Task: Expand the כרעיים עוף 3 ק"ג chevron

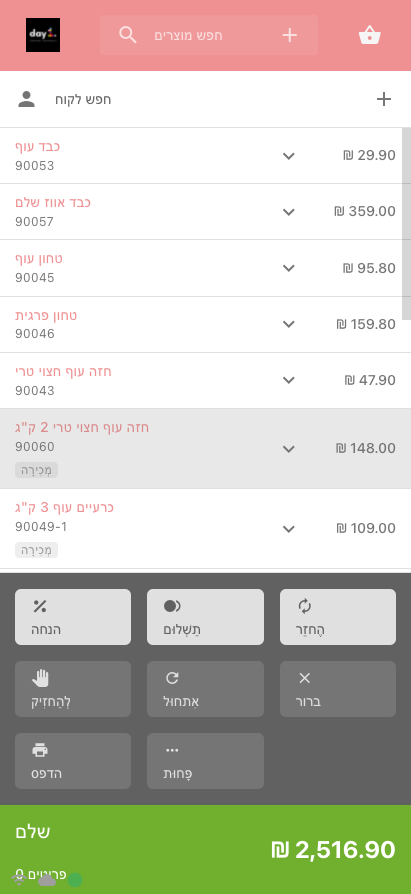Action: coord(289,529)
